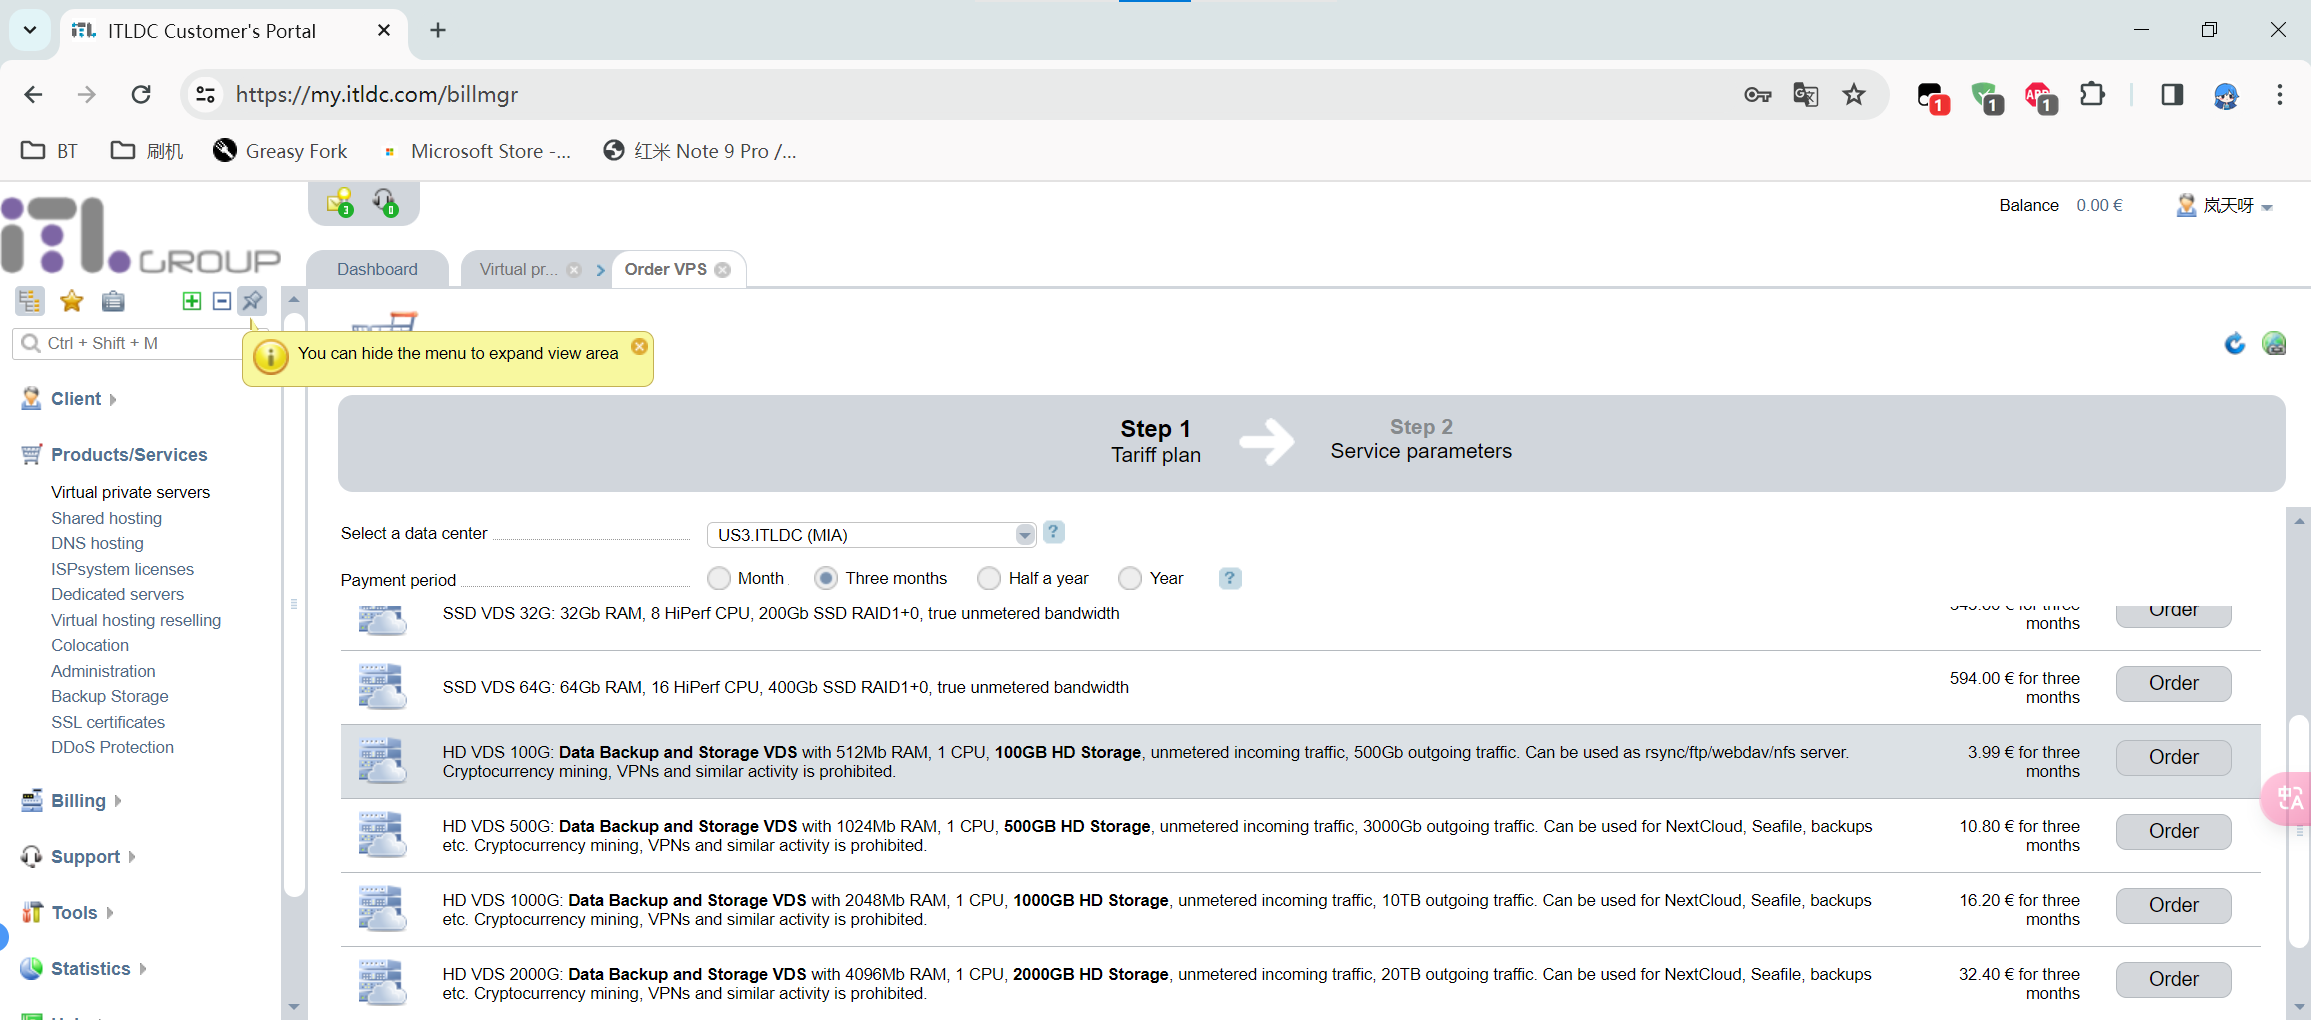Switch to the Dashboard tab
Viewport: 2311px width, 1020px height.
(x=377, y=270)
